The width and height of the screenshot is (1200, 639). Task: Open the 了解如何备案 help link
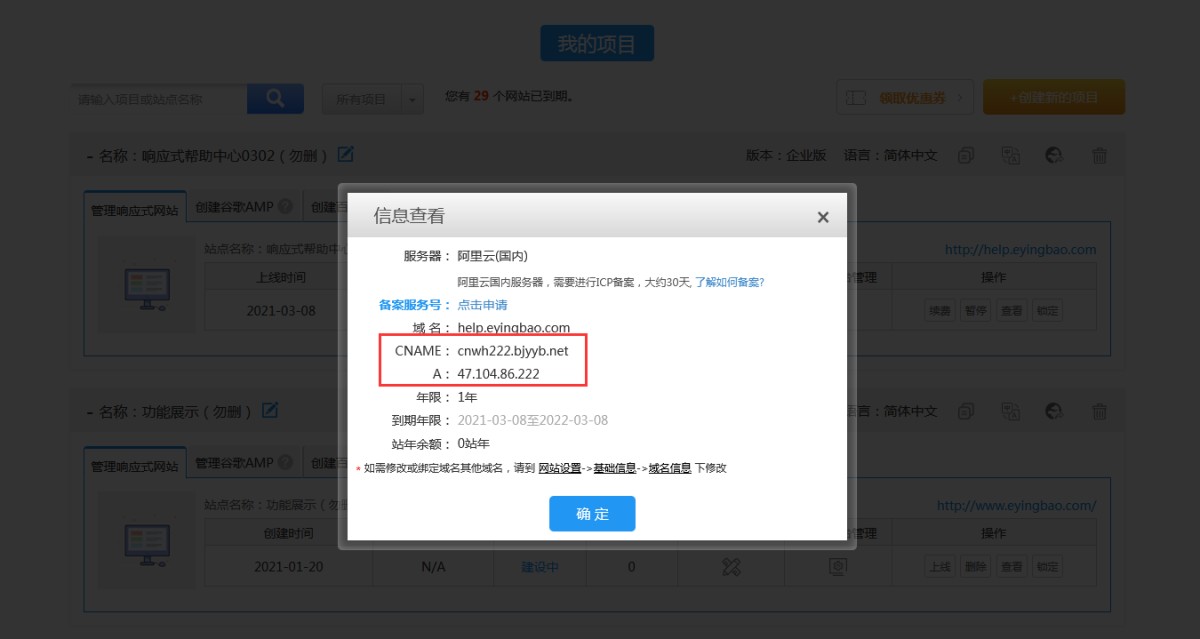[x=729, y=283]
